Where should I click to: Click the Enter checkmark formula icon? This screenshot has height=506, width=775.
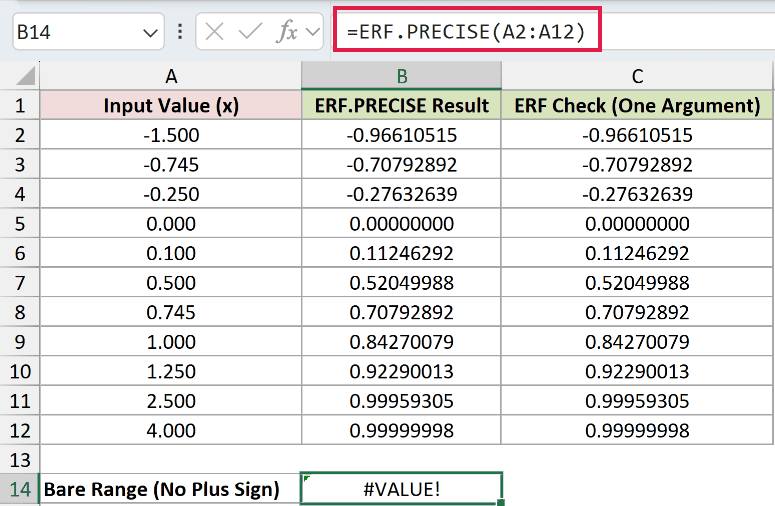250,32
